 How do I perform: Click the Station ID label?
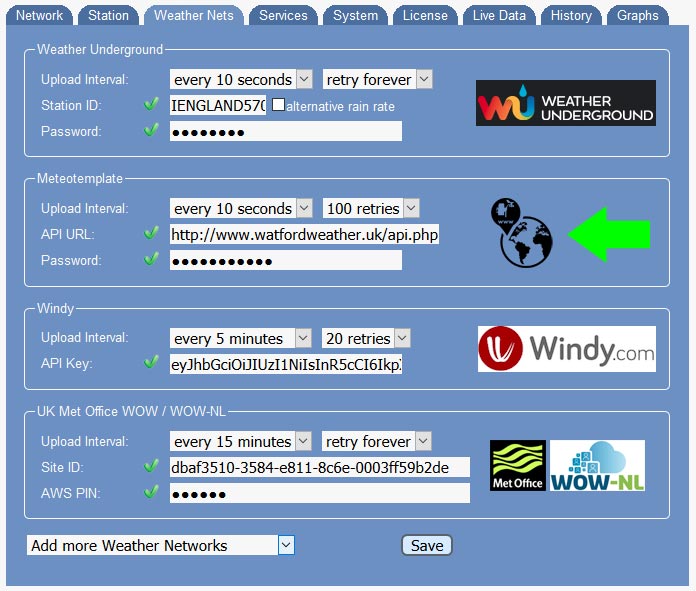point(71,105)
